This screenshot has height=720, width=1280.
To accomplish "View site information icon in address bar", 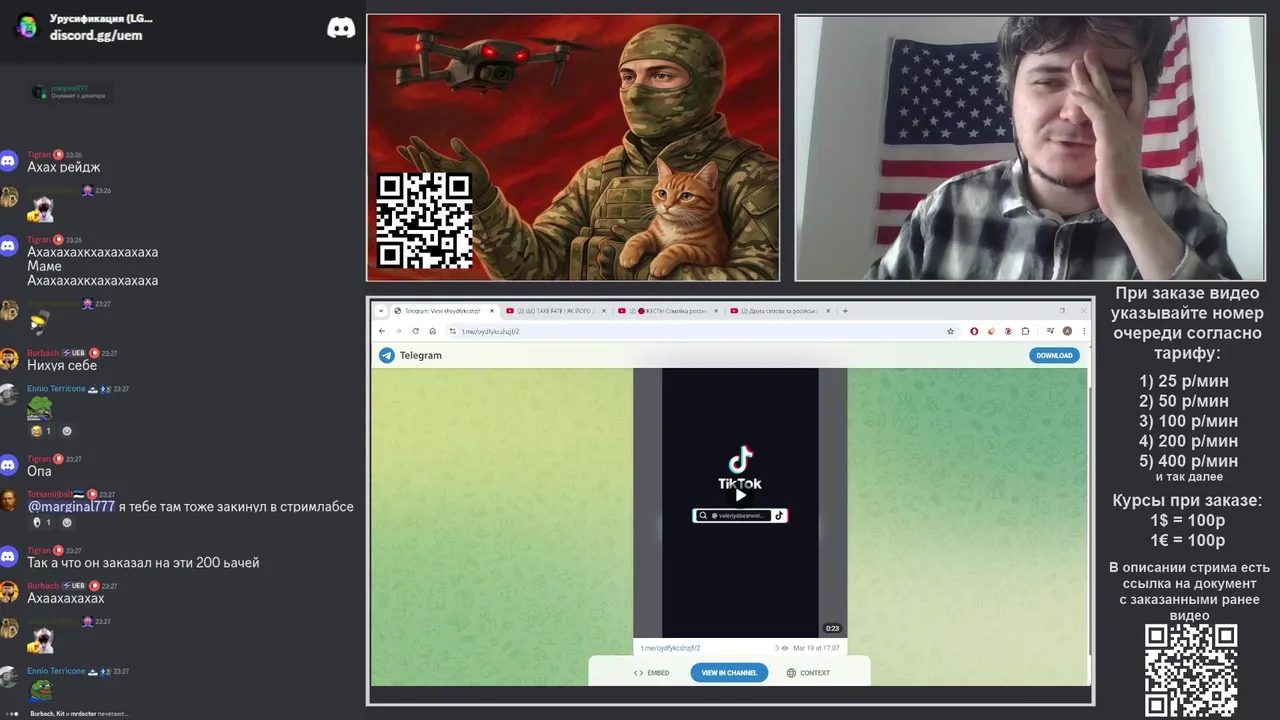I will tap(453, 331).
